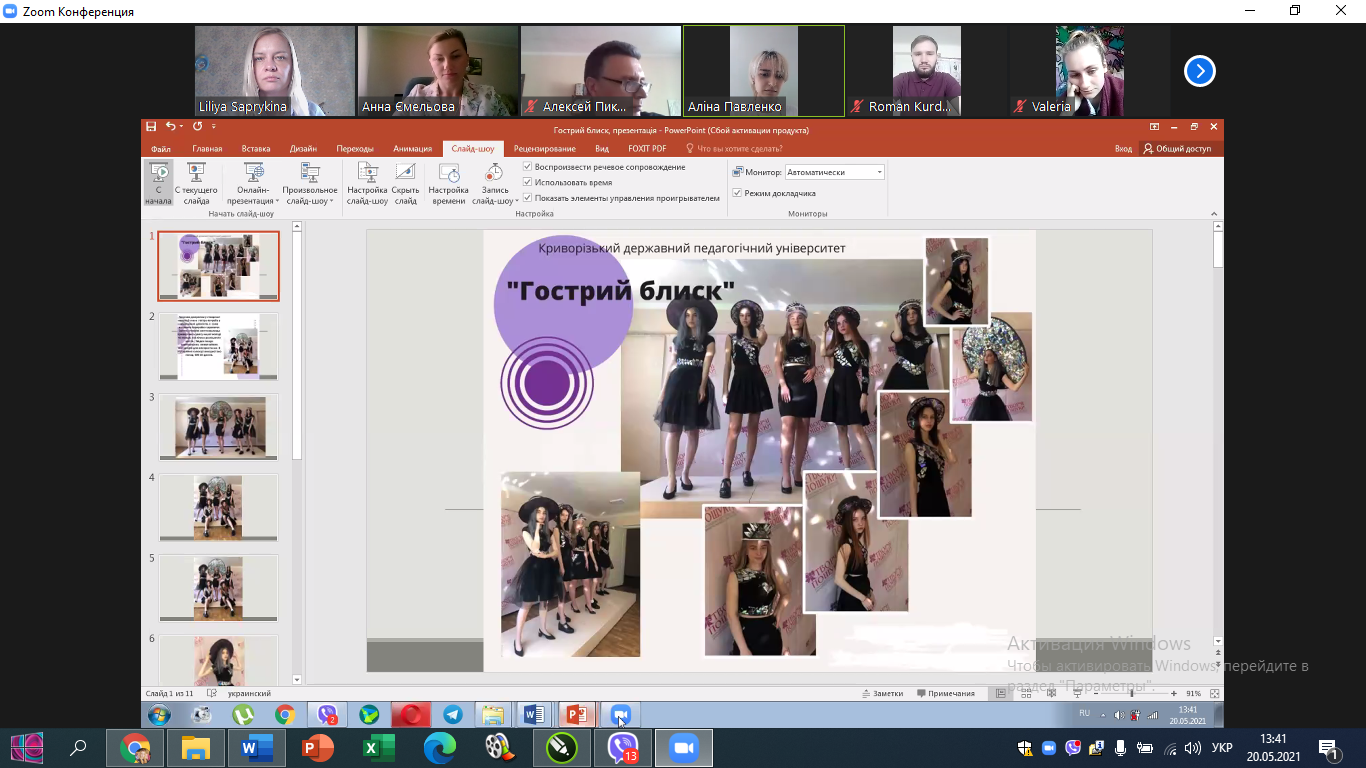The height and width of the screenshot is (768, 1366).
Task: Open the 'Рецензирование' tab
Action: pos(545,148)
